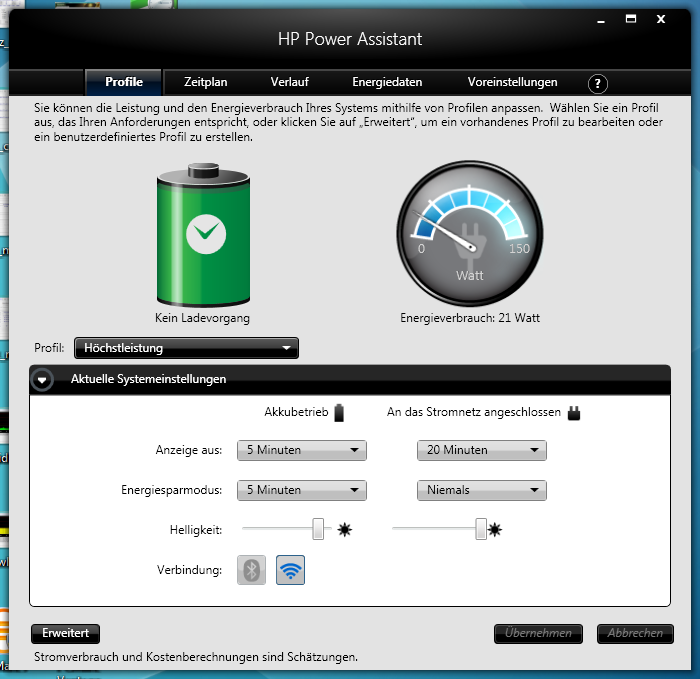Click the Stromverbrauch und Kostenberechnungen note
Viewport: 700px width, 679px height.
click(196, 657)
